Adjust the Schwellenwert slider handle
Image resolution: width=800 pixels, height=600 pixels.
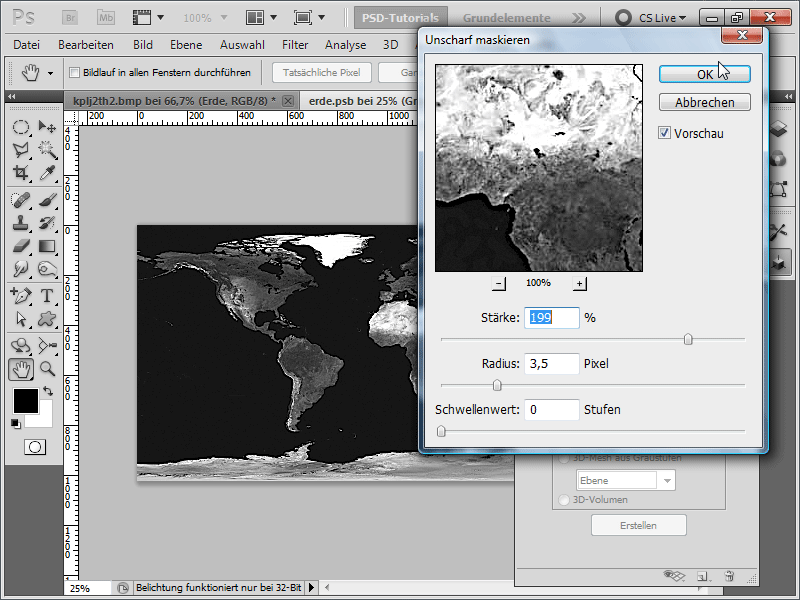[441, 432]
